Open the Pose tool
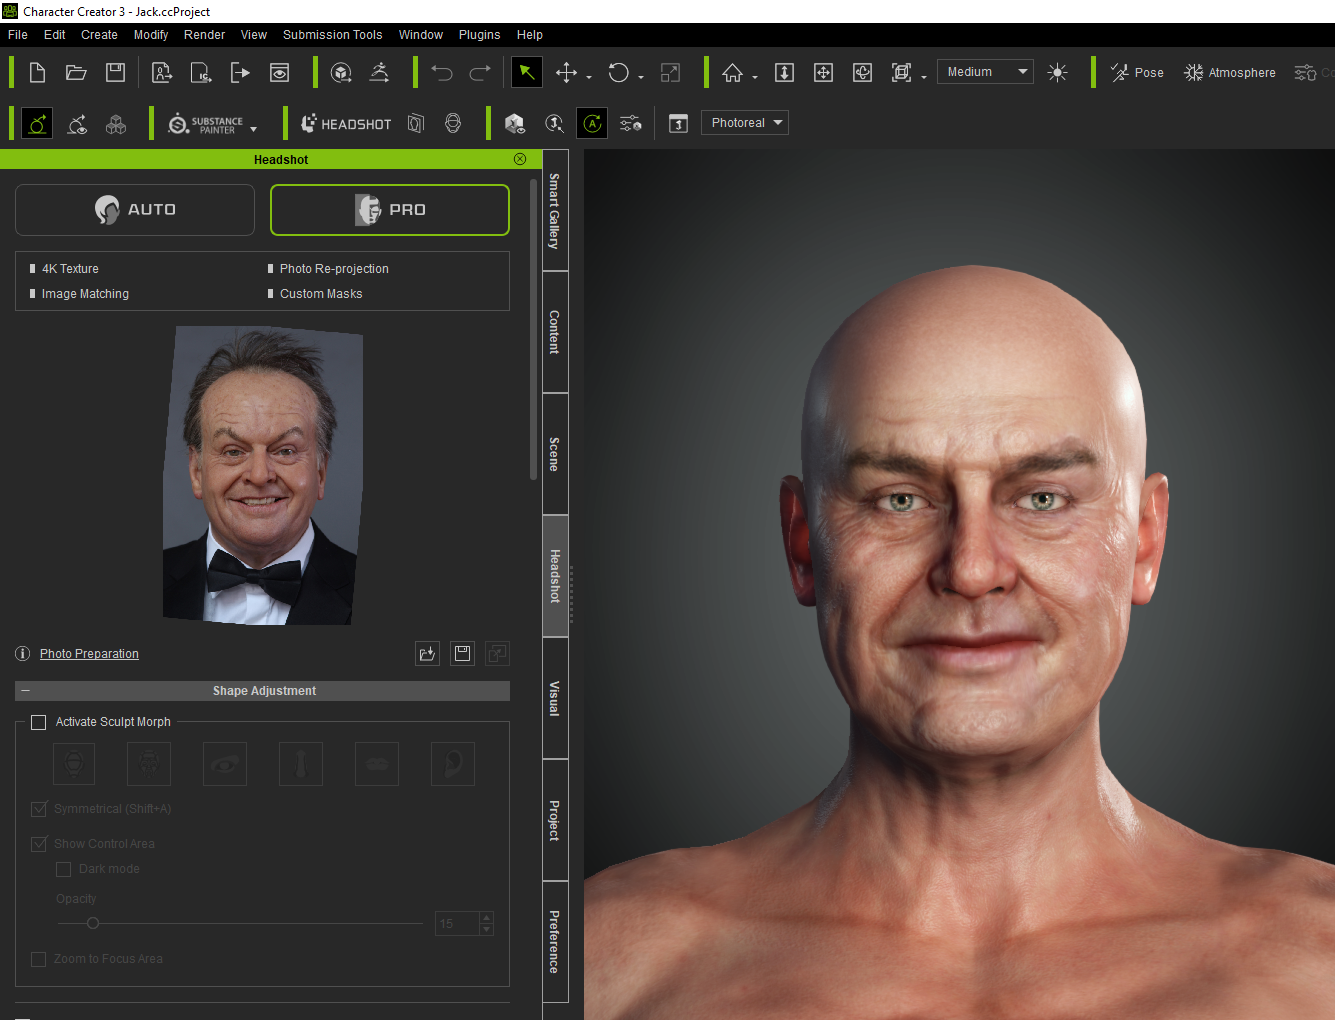This screenshot has height=1020, width=1335. pos(1137,72)
